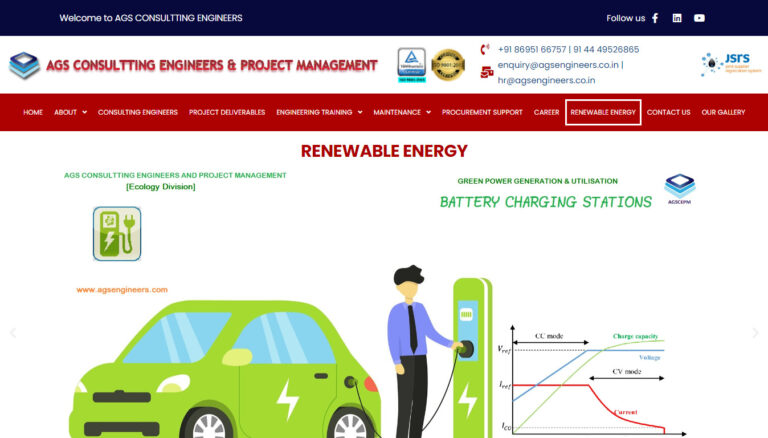
Task: Open Procurement Support page
Action: click(x=482, y=112)
